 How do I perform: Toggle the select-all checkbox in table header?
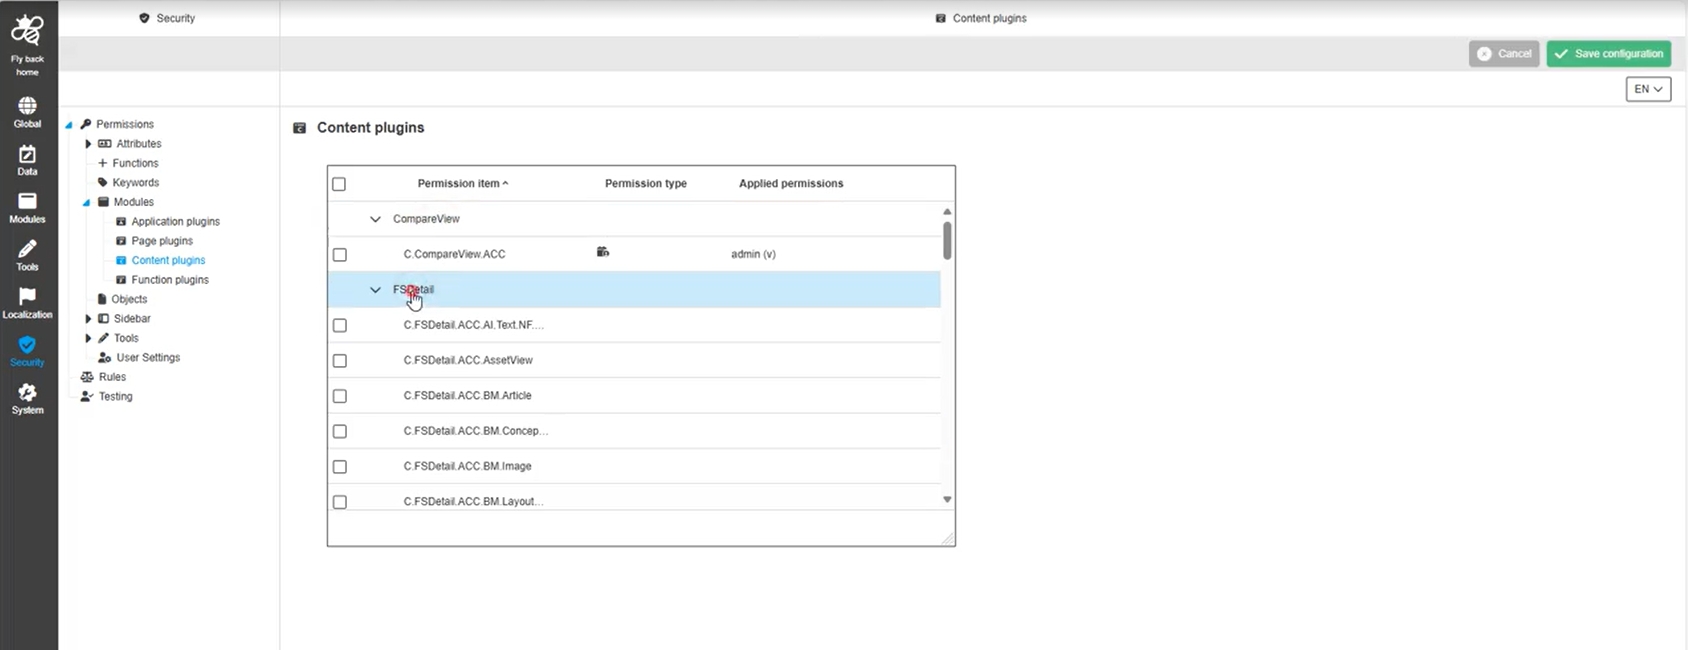pyautogui.click(x=339, y=184)
